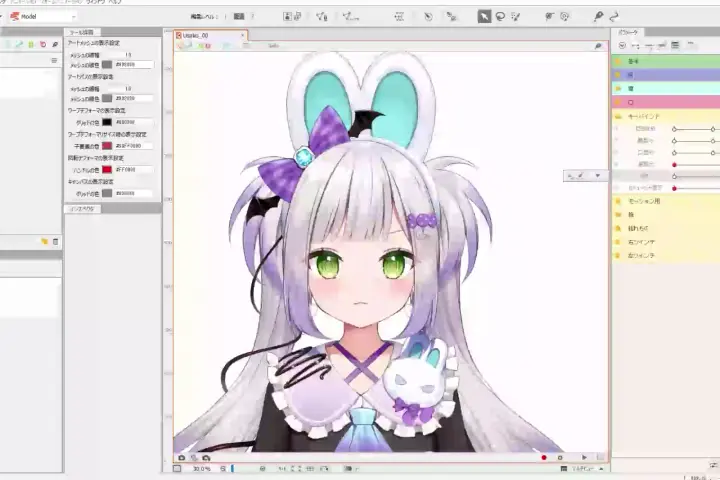Click the check-mark path icon in top toolbar
Viewport: 720px width, 480px height.
pyautogui.click(x=351, y=17)
